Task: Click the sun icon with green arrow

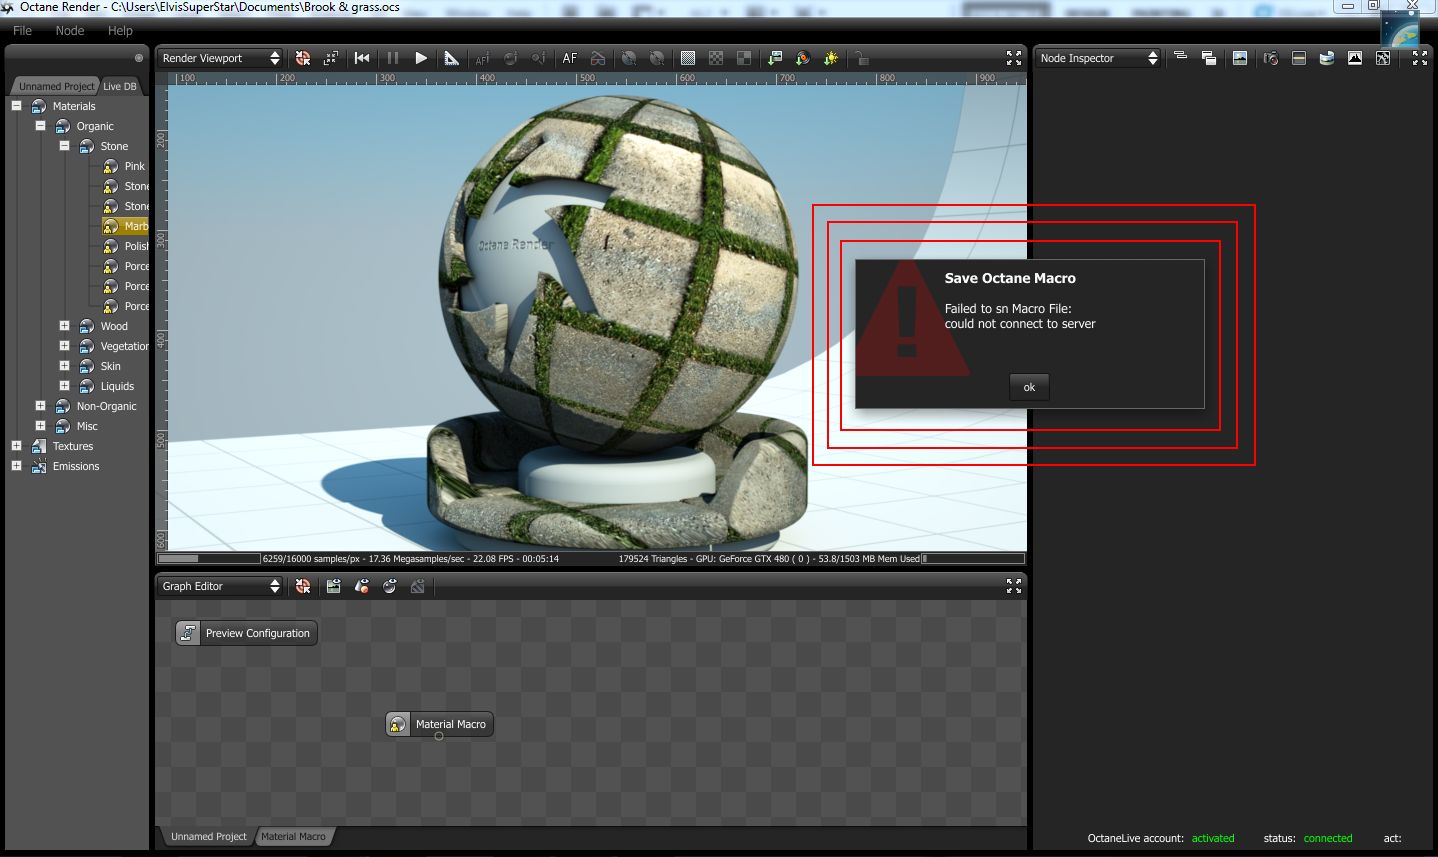Action: pos(830,58)
